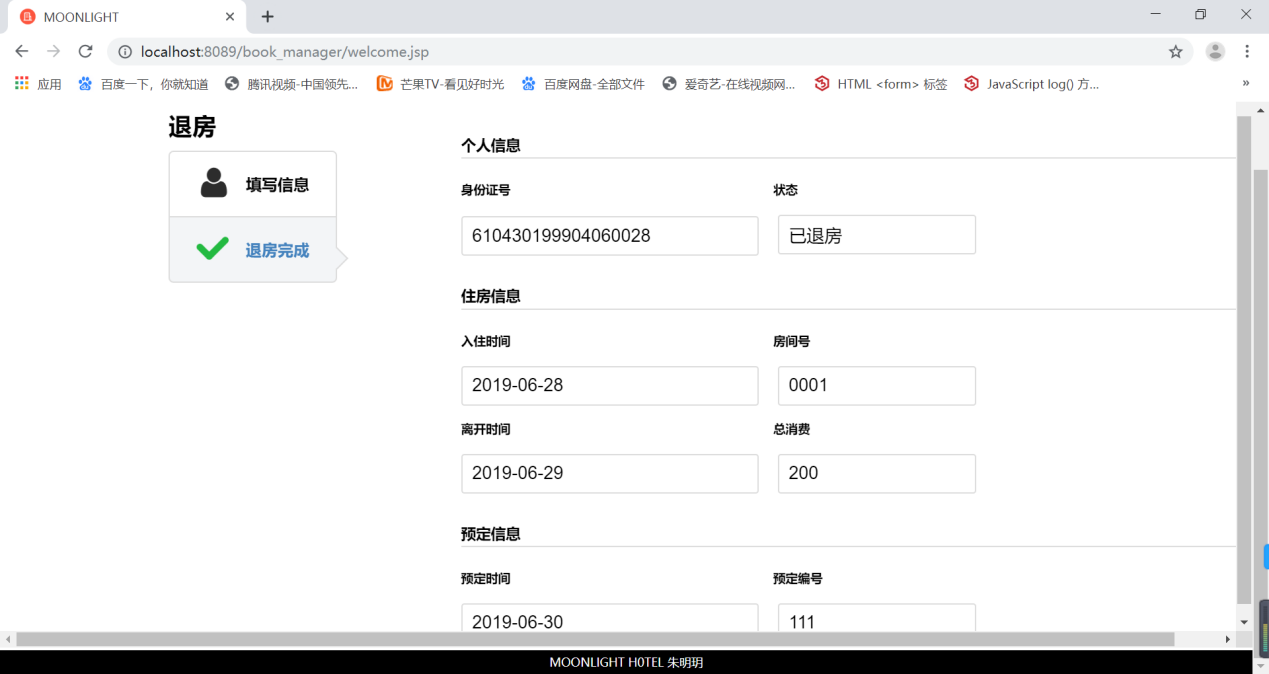Click the horizontal scroll left arrow
Viewport: 1269px width, 674px height.
8,639
